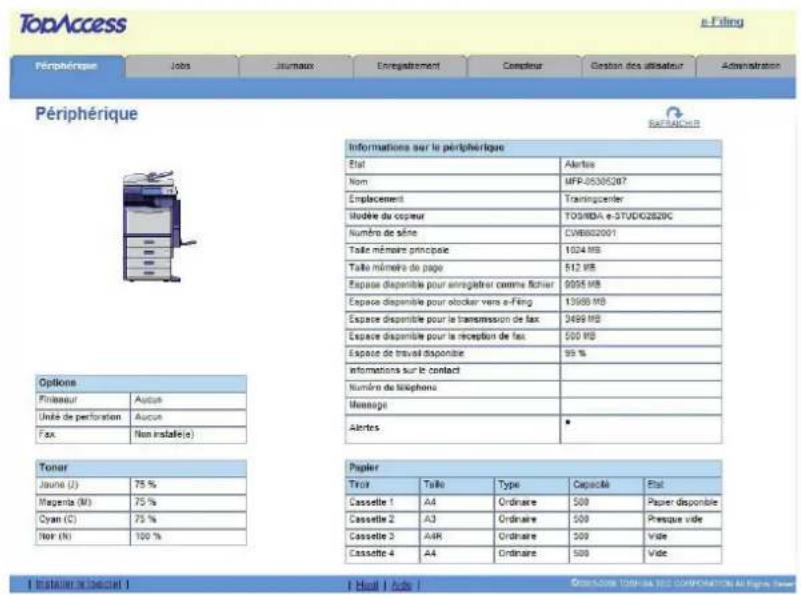Select e-Filing storage space value
This screenshot has width=801, height=595.
585,302
